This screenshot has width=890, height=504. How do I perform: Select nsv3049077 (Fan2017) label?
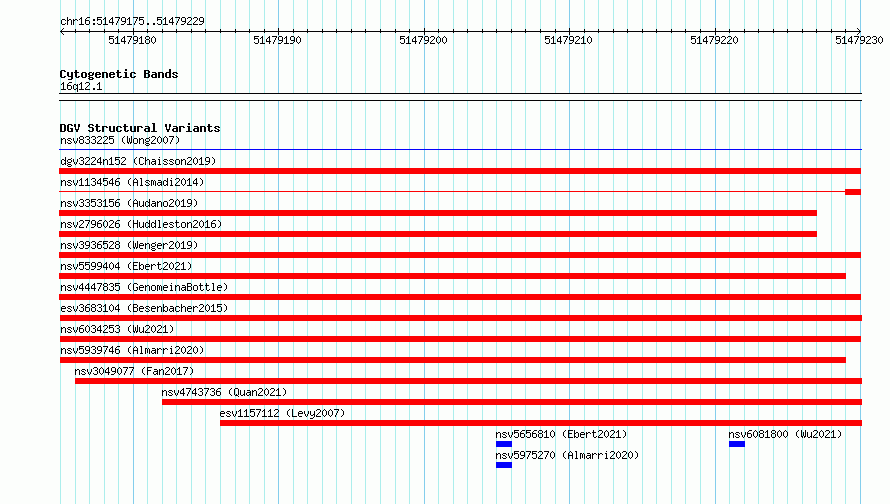tap(134, 371)
